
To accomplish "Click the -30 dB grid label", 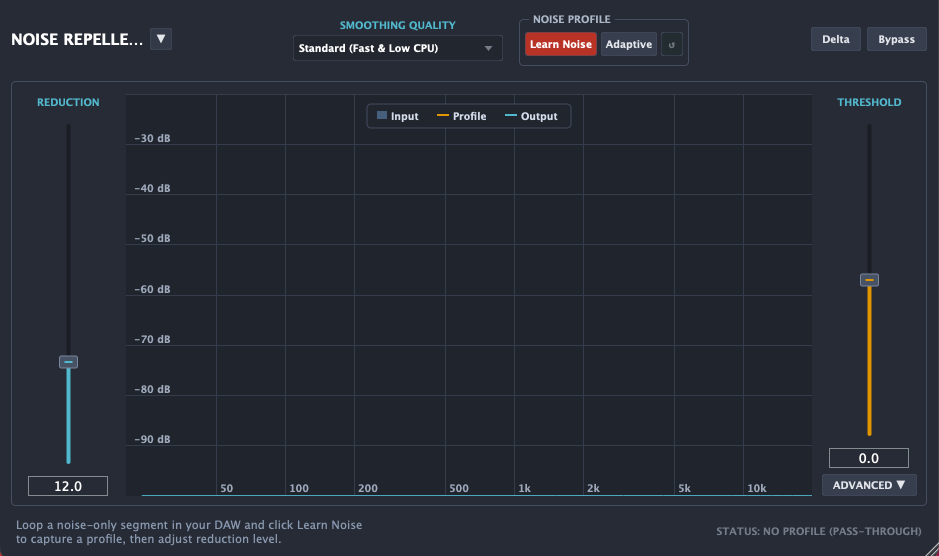I will pos(152,138).
